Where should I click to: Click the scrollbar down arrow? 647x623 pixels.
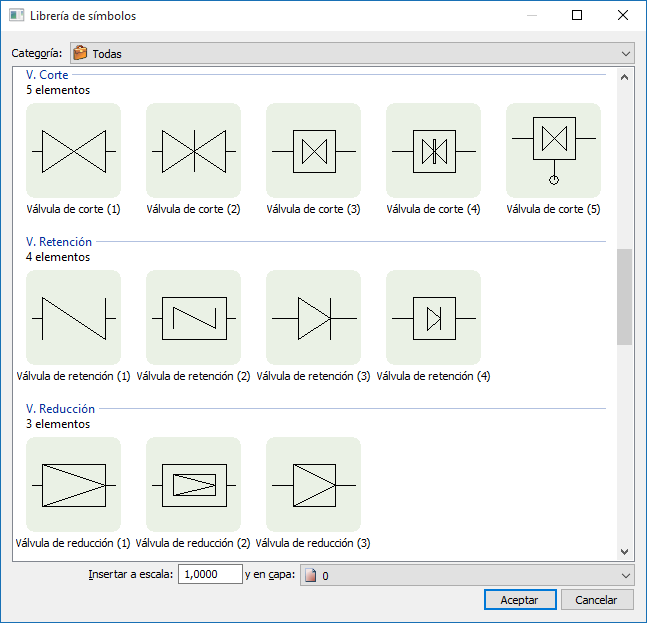point(624,552)
